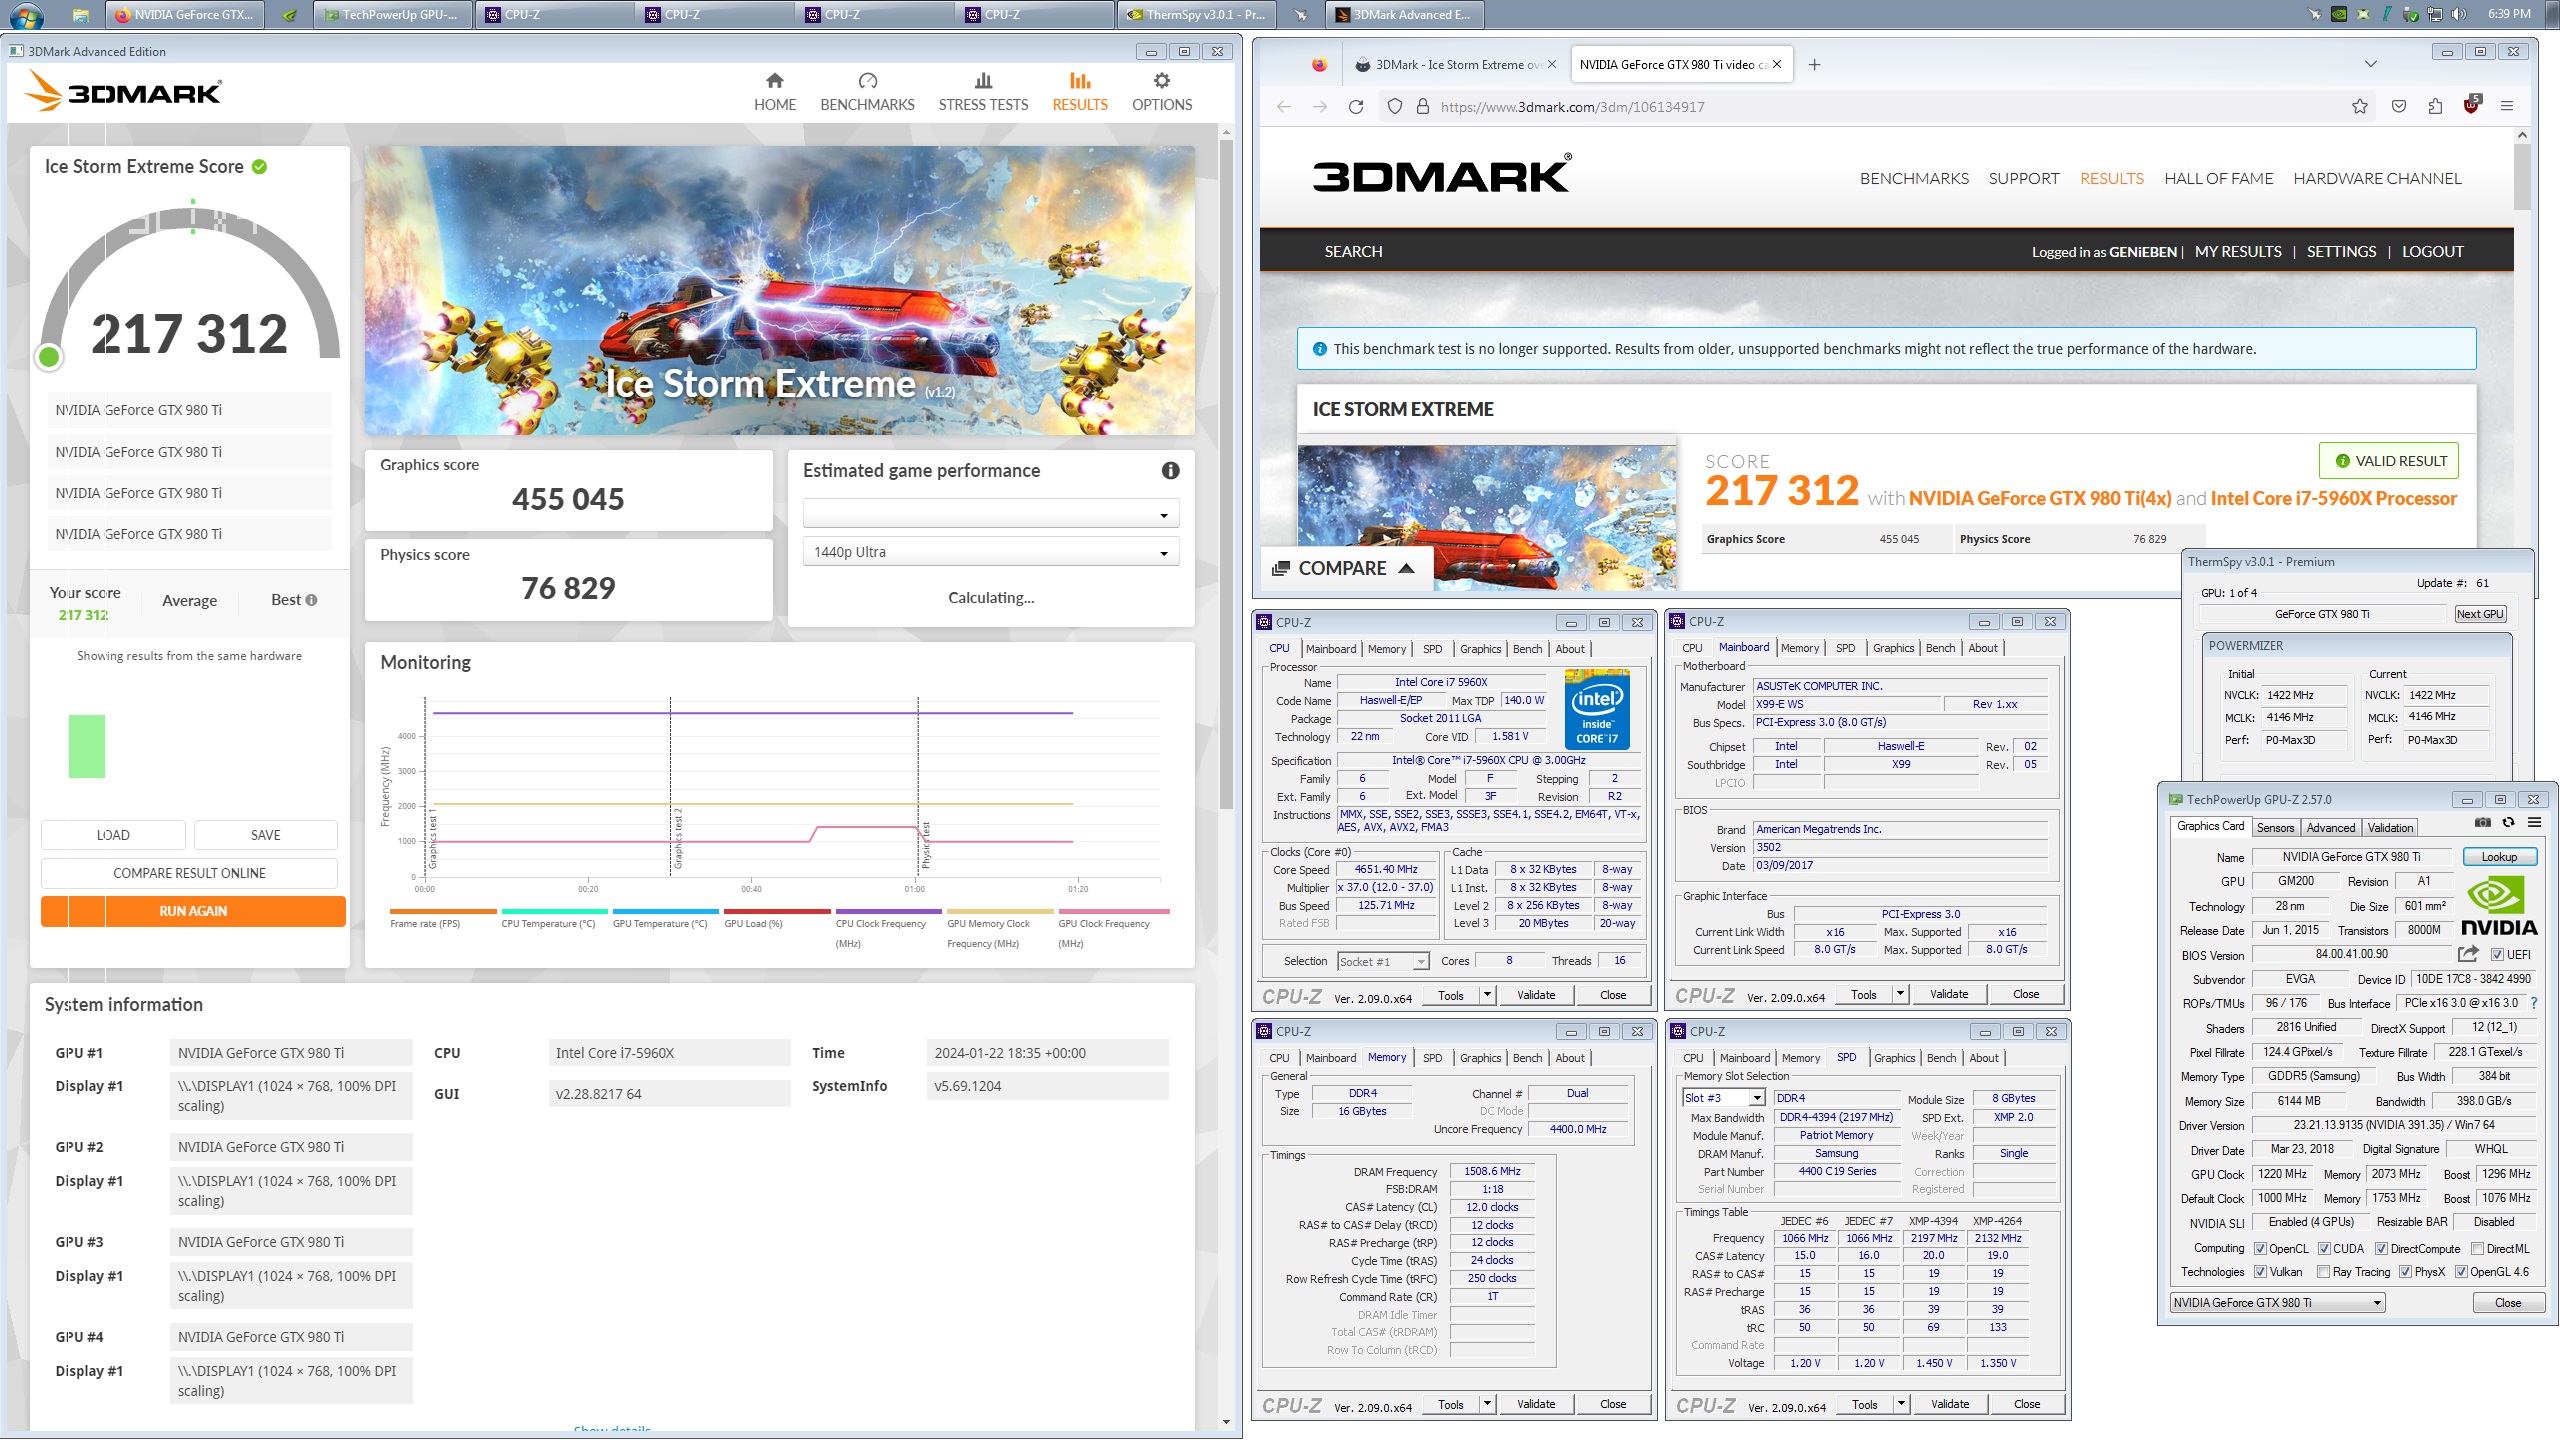This screenshot has width=2560, height=1440.
Task: Refresh GPU-Z data with refresh icon
Action: (x=2508, y=823)
